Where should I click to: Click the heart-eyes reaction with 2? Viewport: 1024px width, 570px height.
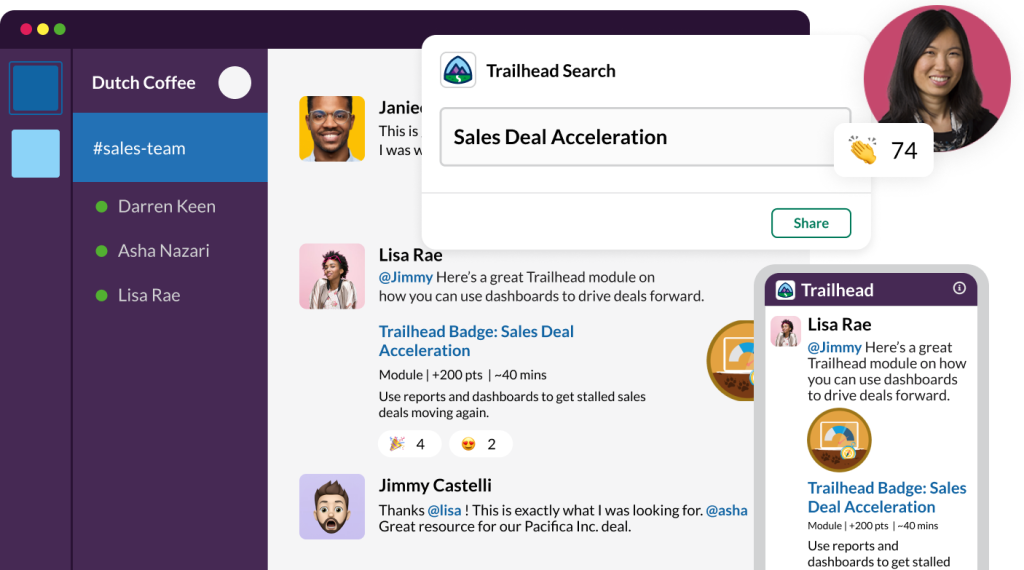[x=480, y=444]
